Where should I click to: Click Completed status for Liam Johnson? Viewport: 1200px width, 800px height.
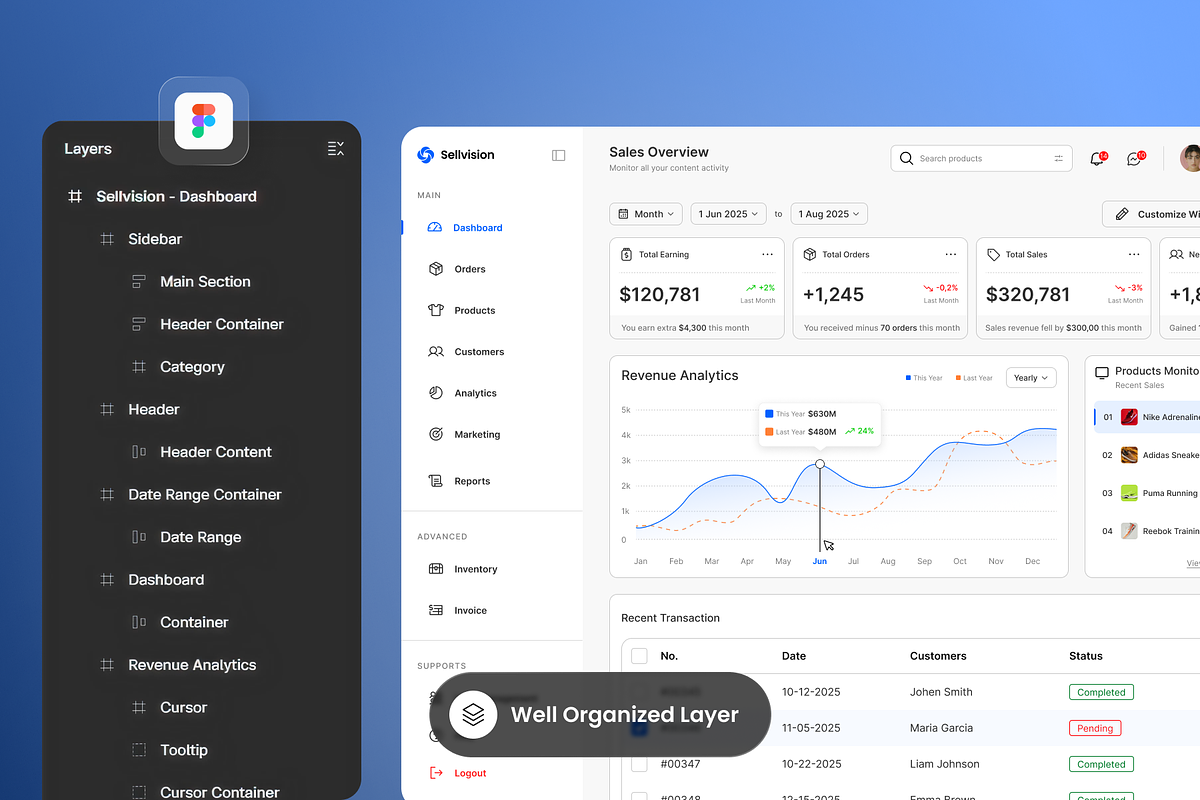click(1101, 764)
